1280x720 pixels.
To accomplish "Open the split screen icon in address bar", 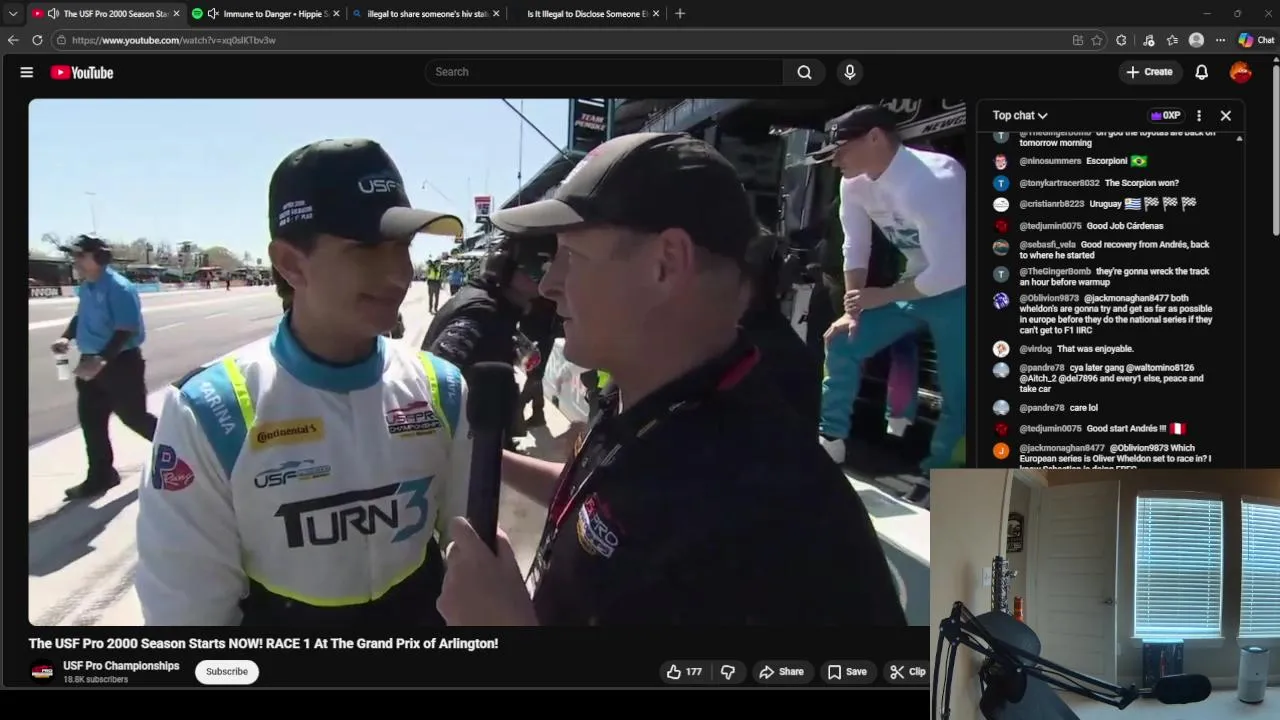I will coord(1077,40).
